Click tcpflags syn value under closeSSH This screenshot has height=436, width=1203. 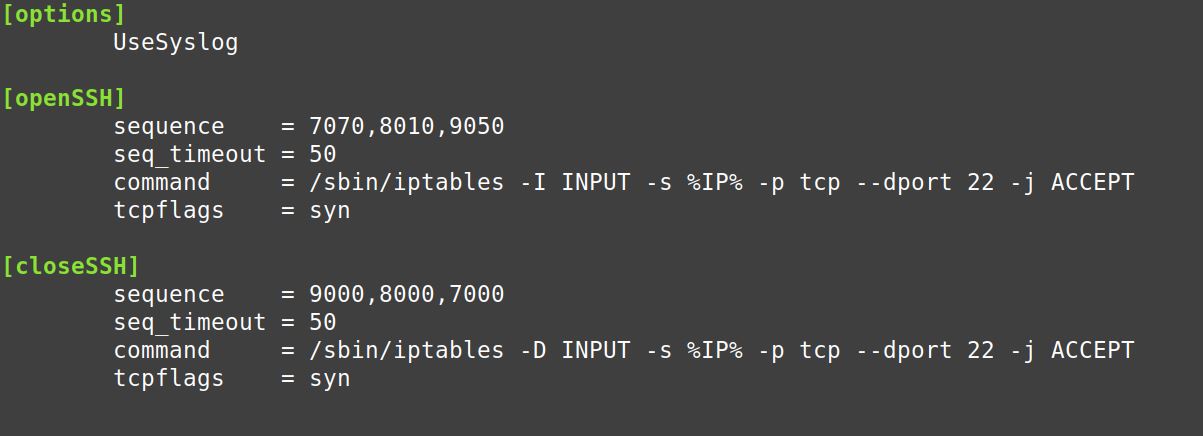pos(329,379)
